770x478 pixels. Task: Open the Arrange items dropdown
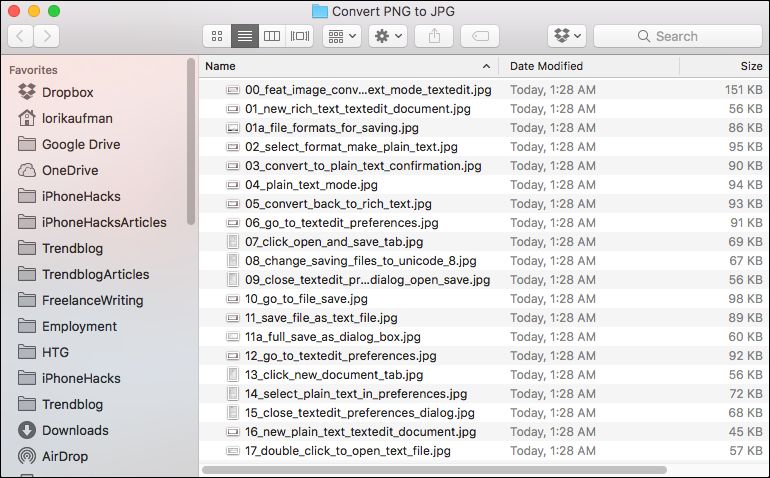coord(341,36)
